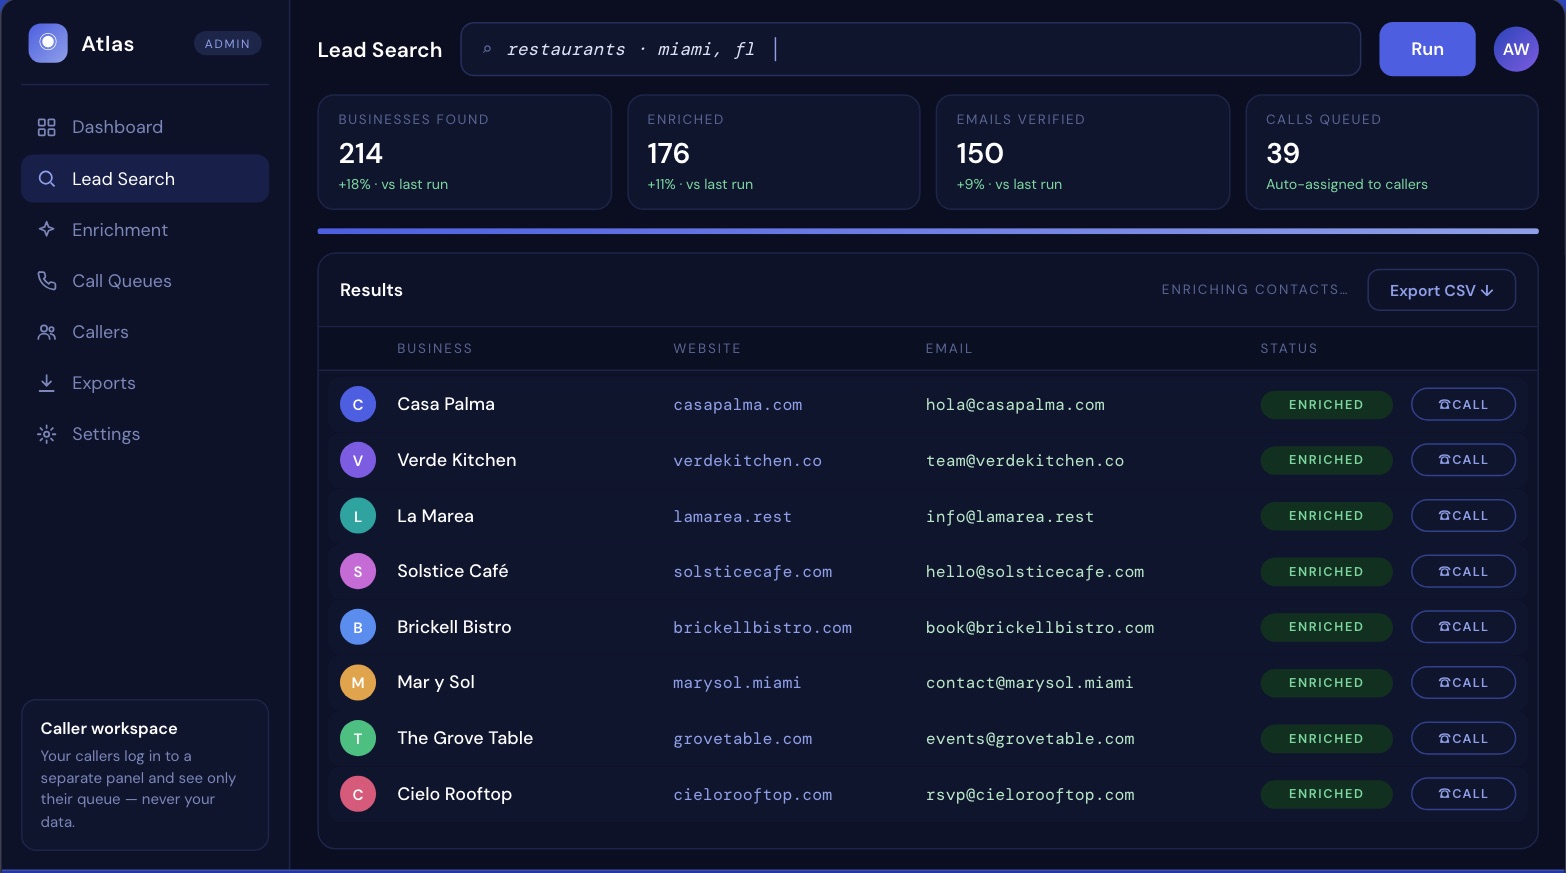This screenshot has height=873, width=1566.
Task: Click La Marea's L avatar
Action: pyautogui.click(x=358, y=516)
